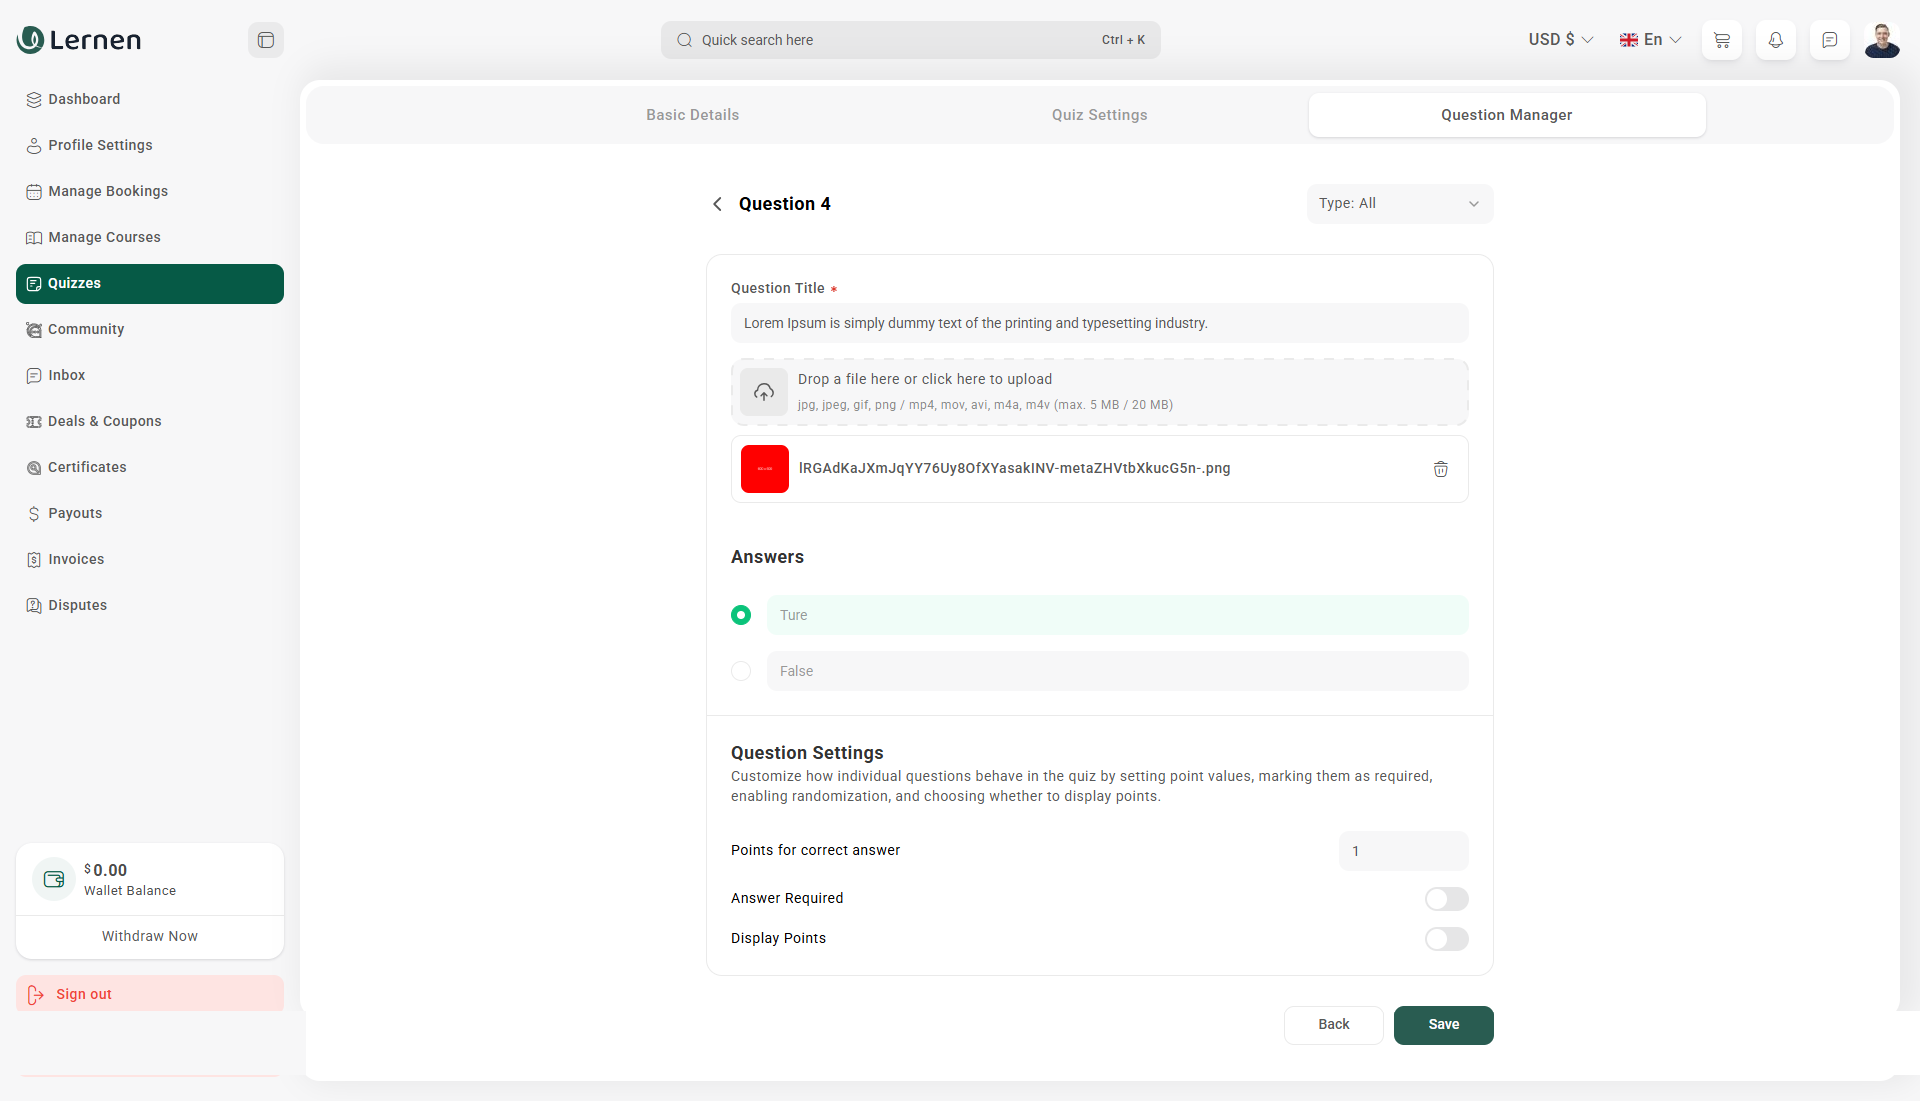This screenshot has height=1102, width=1920.
Task: Expand the Type: All dropdown
Action: point(1399,204)
